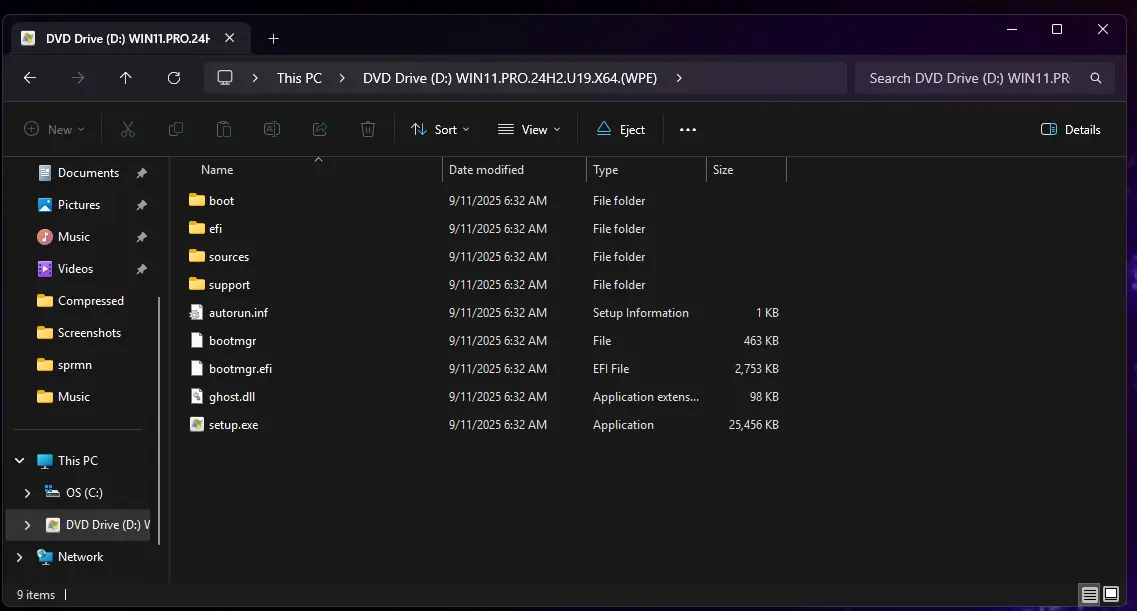Open the See more ellipsis menu
Screen dimensions: 1137x611
(x=687, y=129)
